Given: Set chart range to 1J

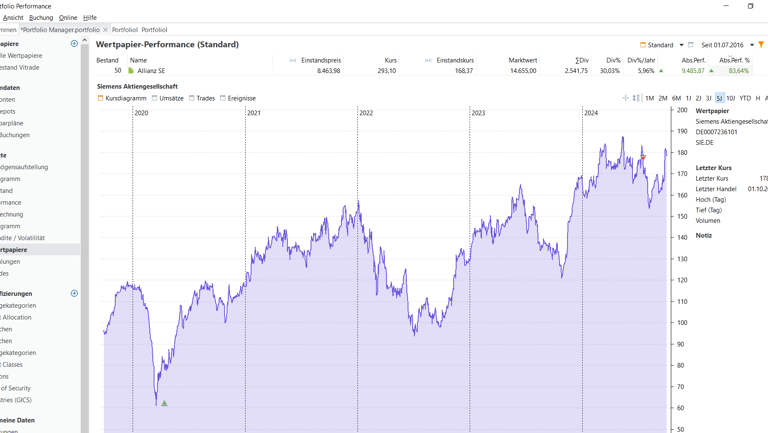Looking at the screenshot, I should point(688,98).
